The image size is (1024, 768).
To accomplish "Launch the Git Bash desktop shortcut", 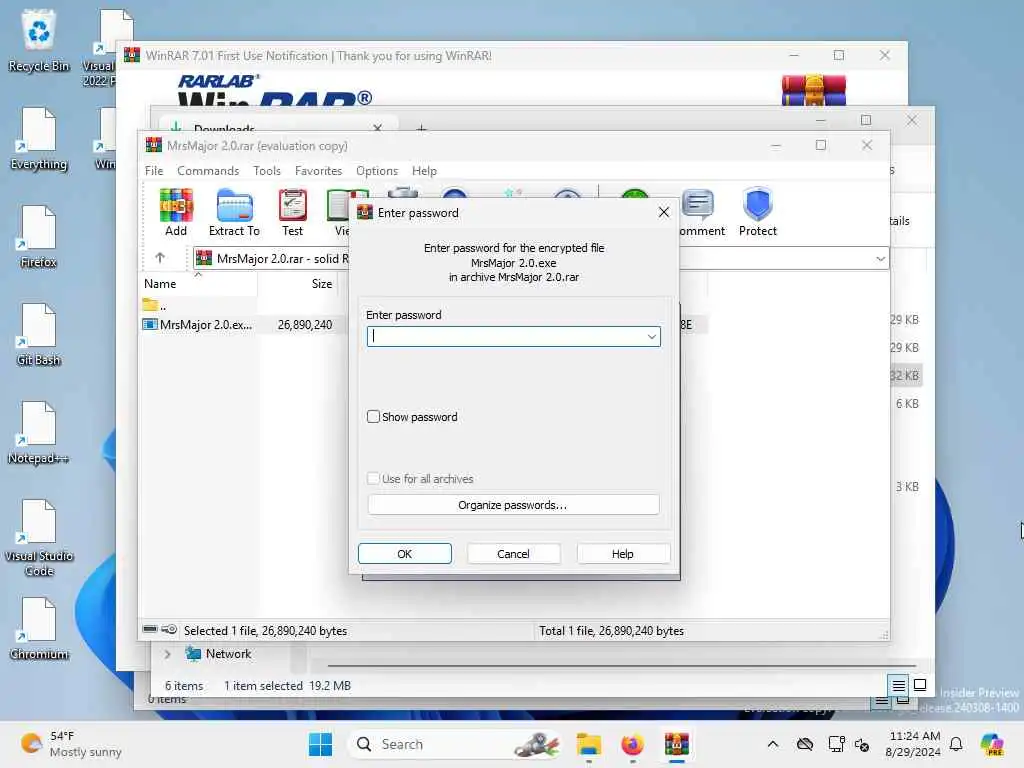I will (x=39, y=335).
